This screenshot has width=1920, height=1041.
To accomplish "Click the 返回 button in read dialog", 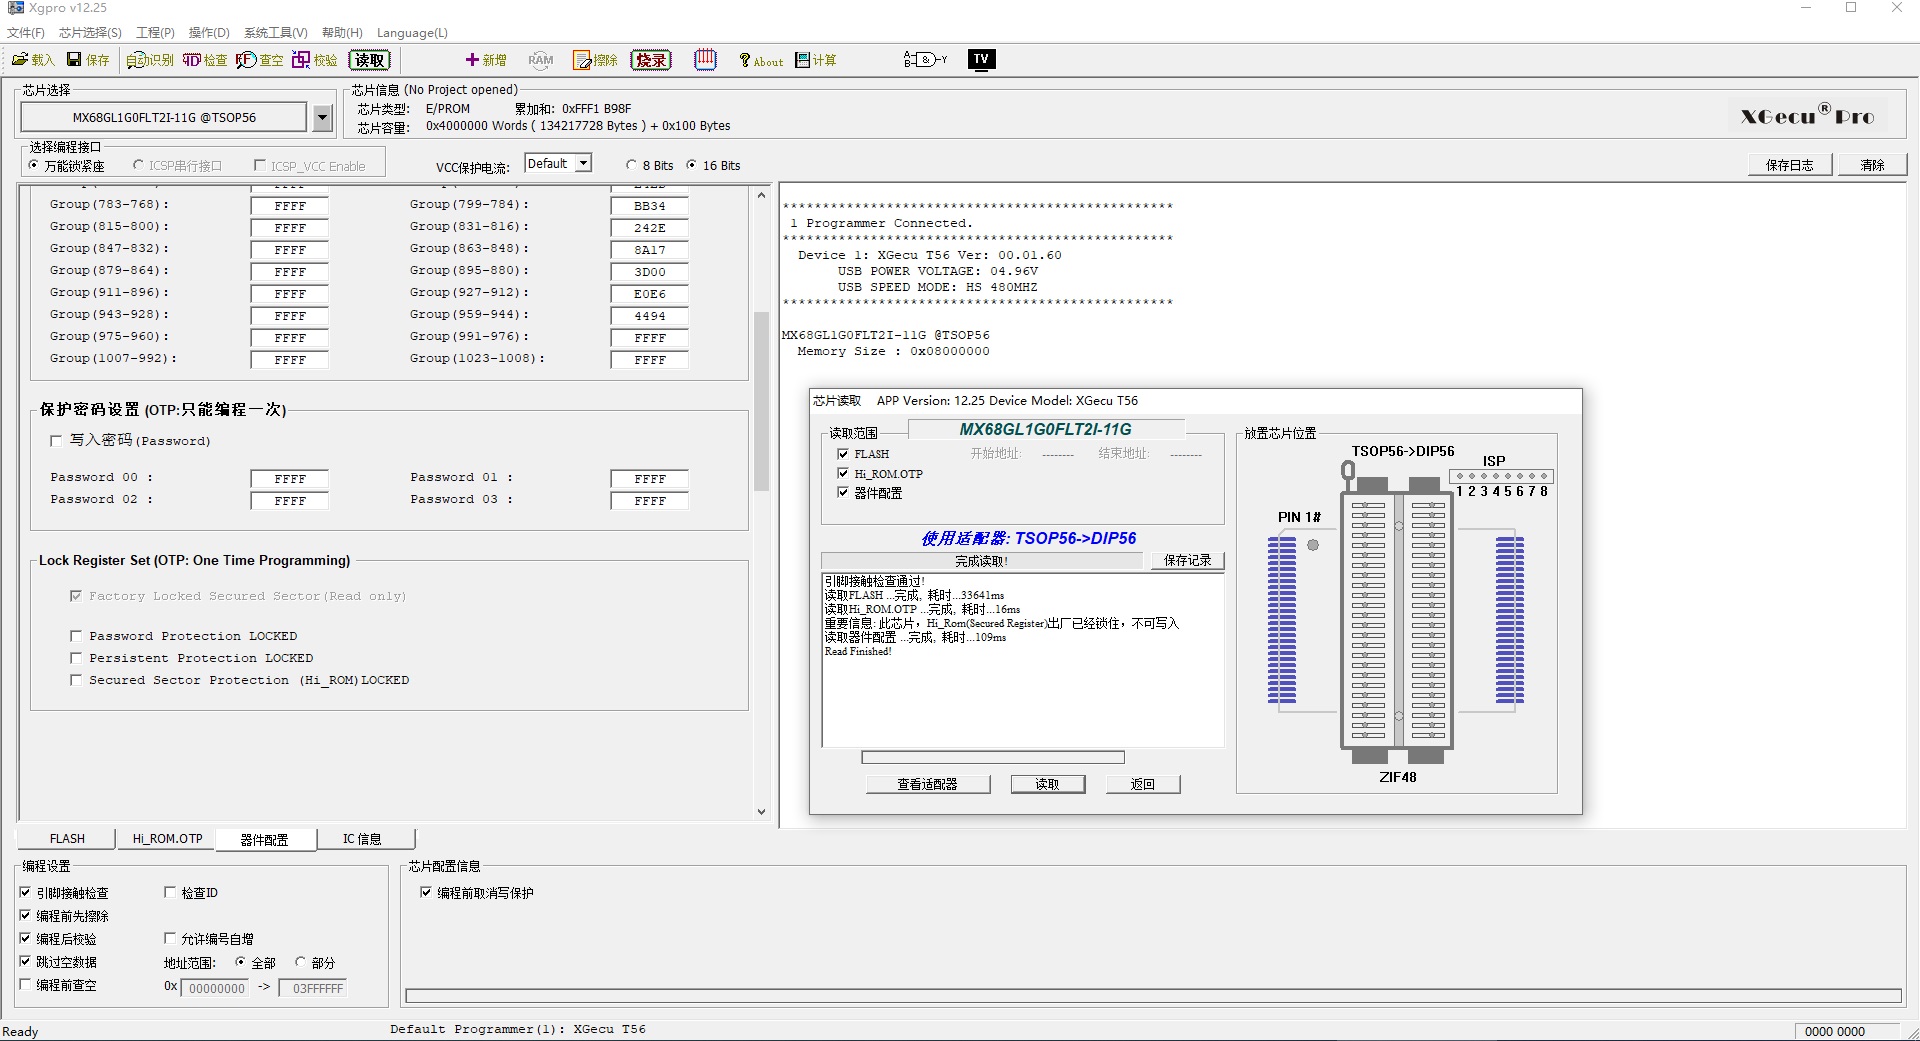I will point(1142,784).
